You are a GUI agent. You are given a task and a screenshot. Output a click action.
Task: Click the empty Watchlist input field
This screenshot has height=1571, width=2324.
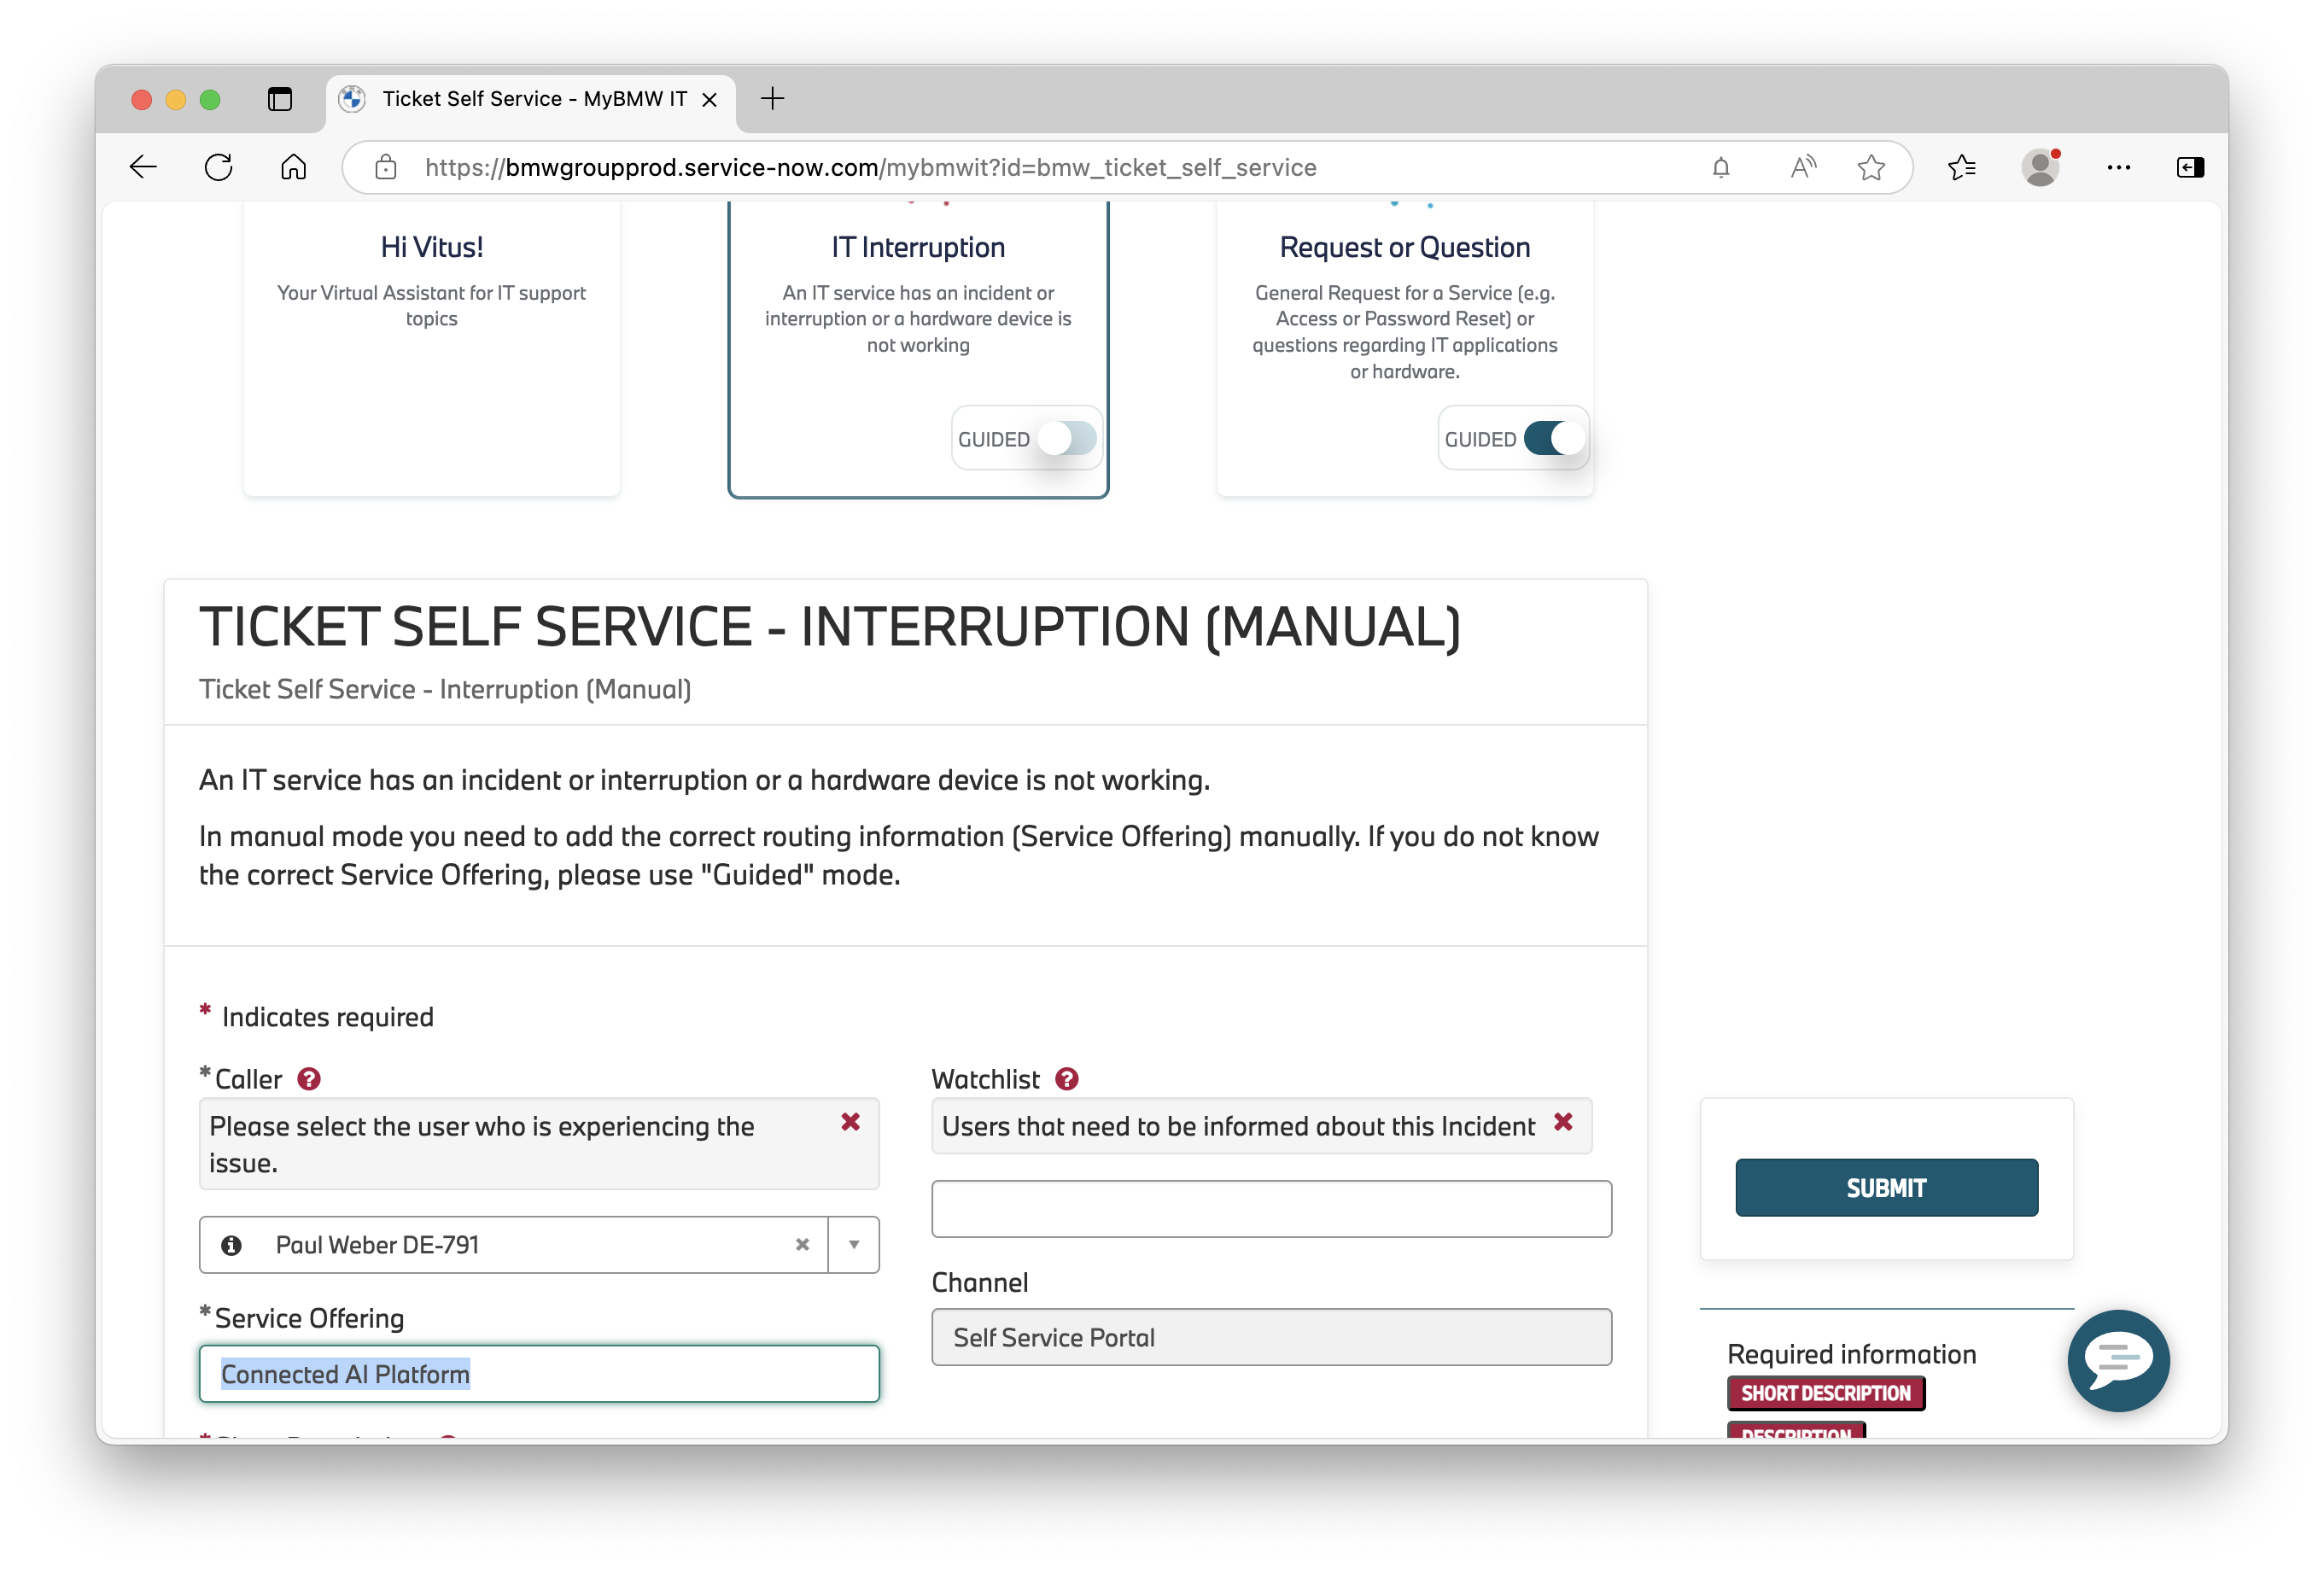[x=1271, y=1209]
